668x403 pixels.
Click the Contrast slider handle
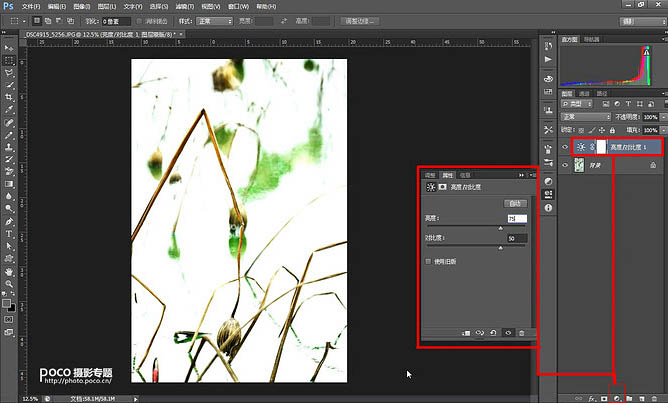pyautogui.click(x=501, y=248)
